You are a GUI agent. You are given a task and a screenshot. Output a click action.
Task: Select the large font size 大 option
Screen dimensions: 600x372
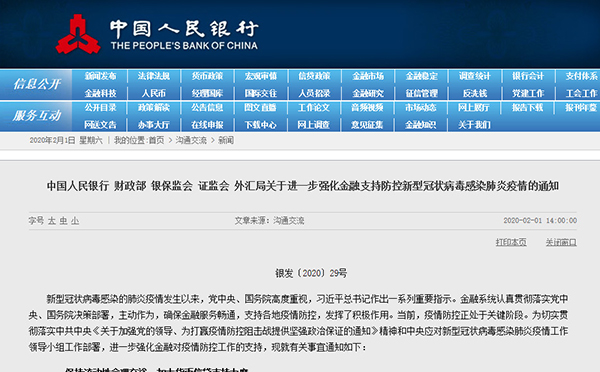click(x=52, y=221)
